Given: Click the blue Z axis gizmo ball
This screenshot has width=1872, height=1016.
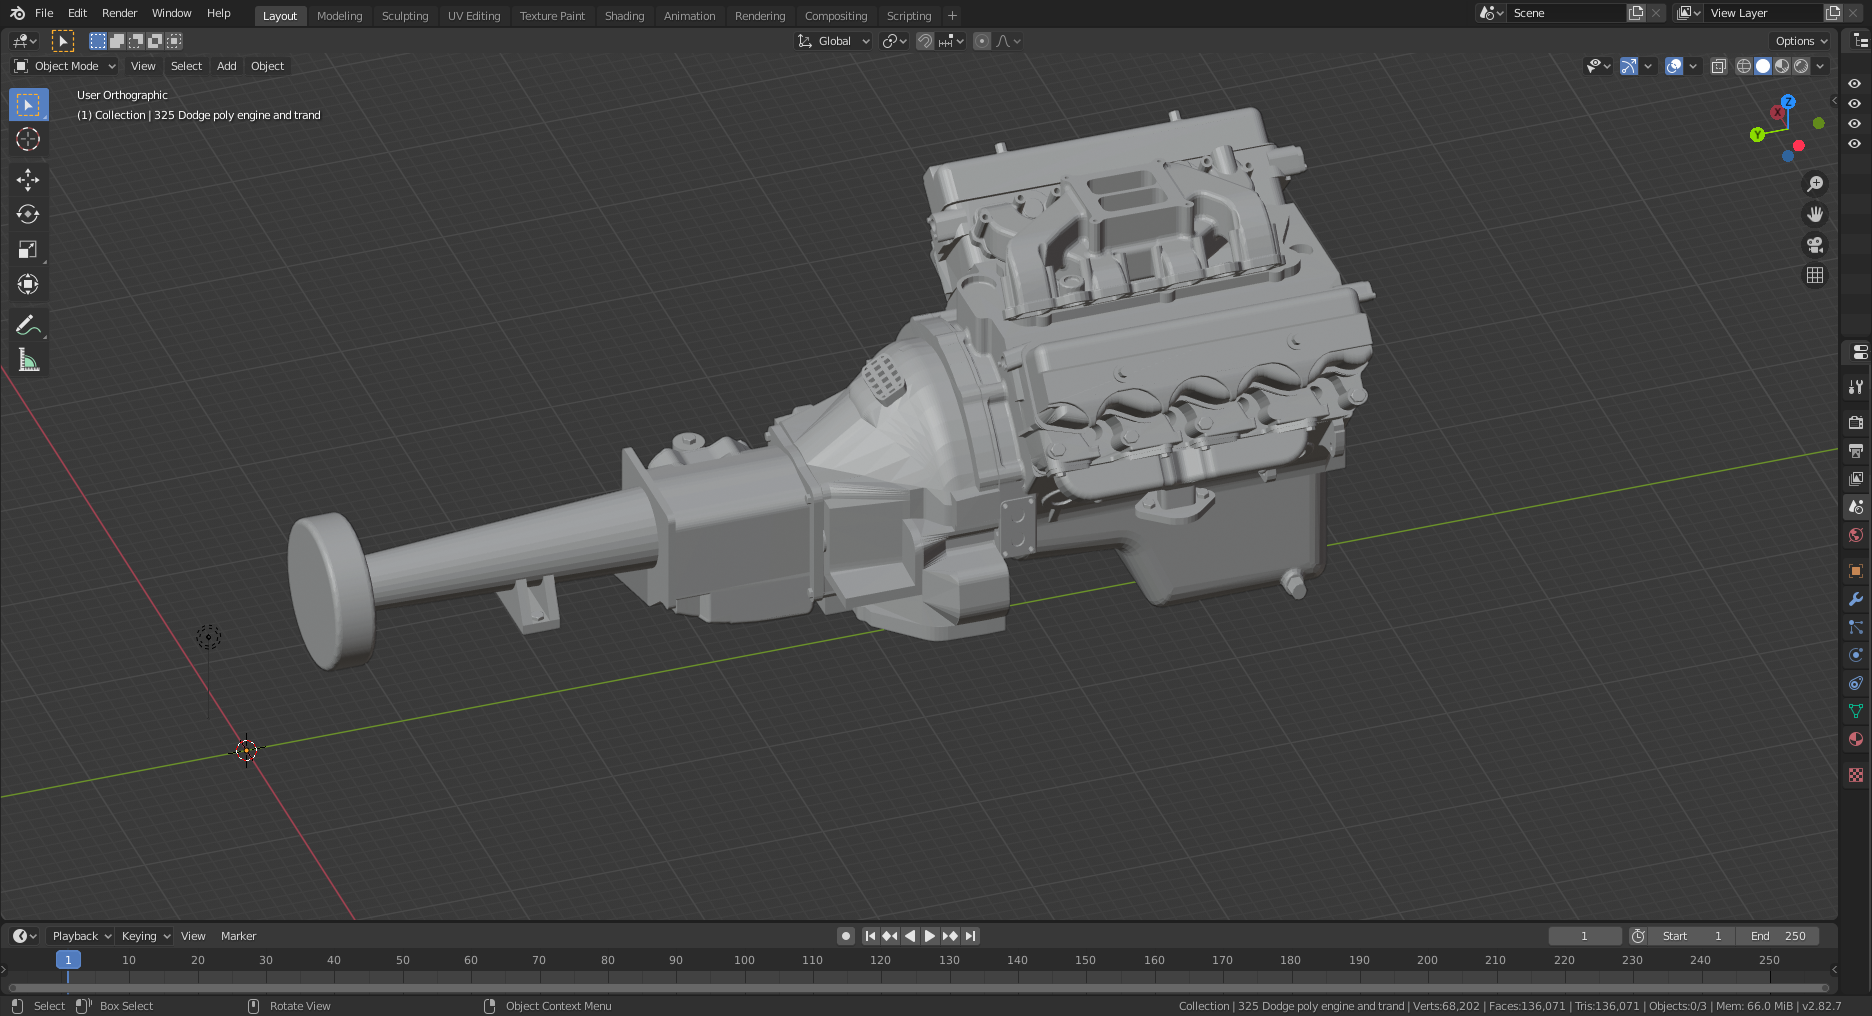Looking at the screenshot, I should tap(1788, 102).
